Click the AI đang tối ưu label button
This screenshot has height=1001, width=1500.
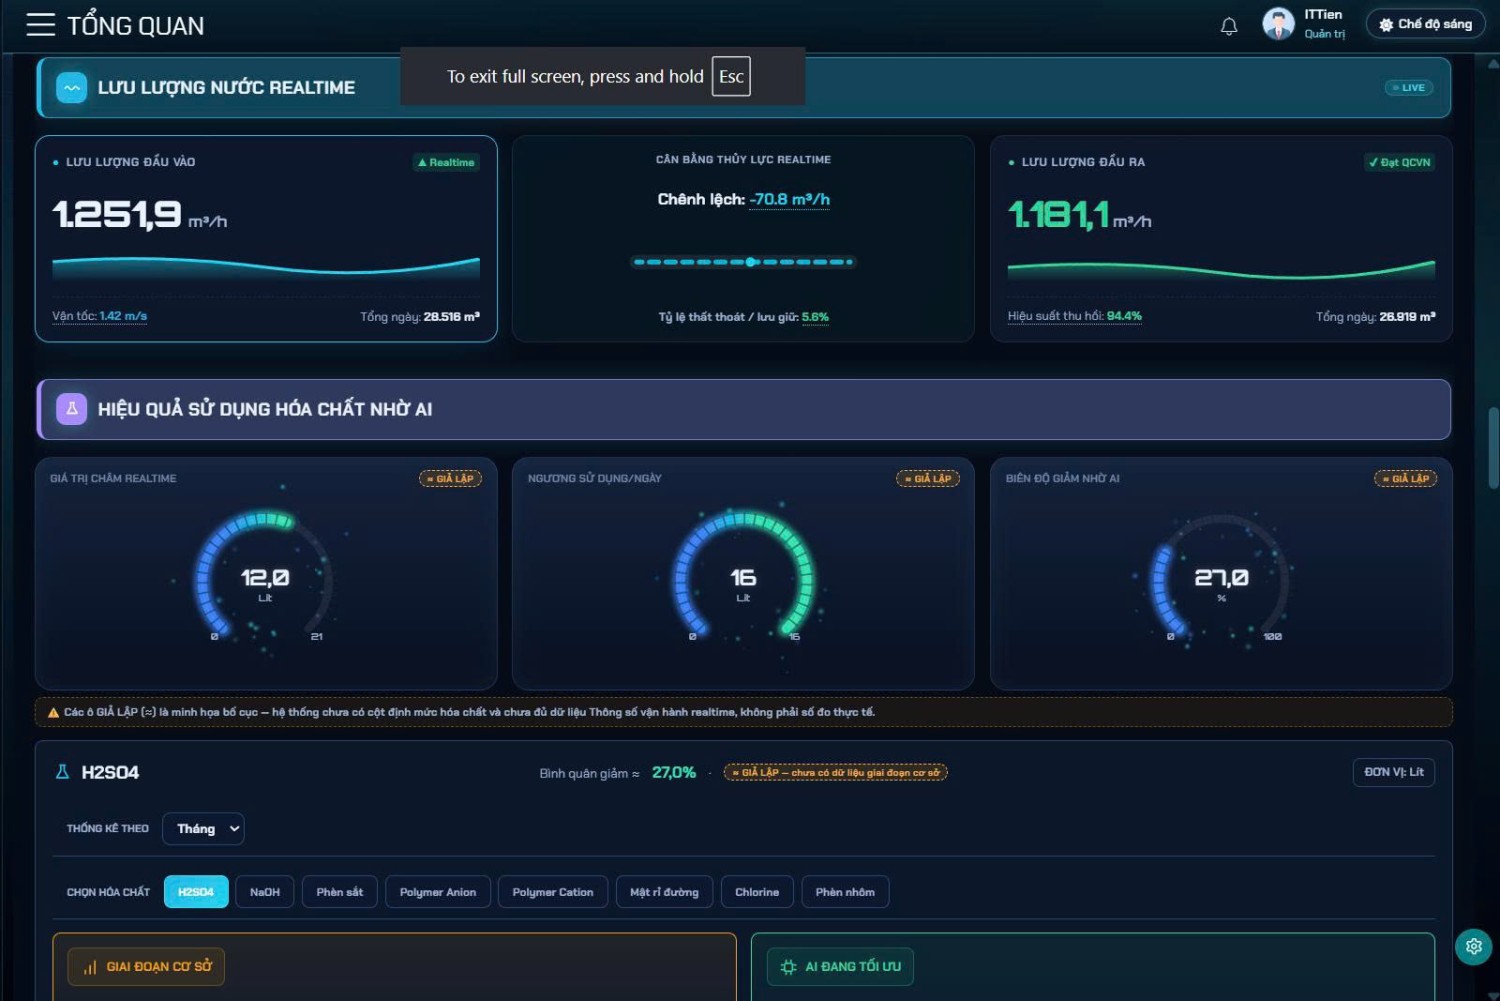840,967
